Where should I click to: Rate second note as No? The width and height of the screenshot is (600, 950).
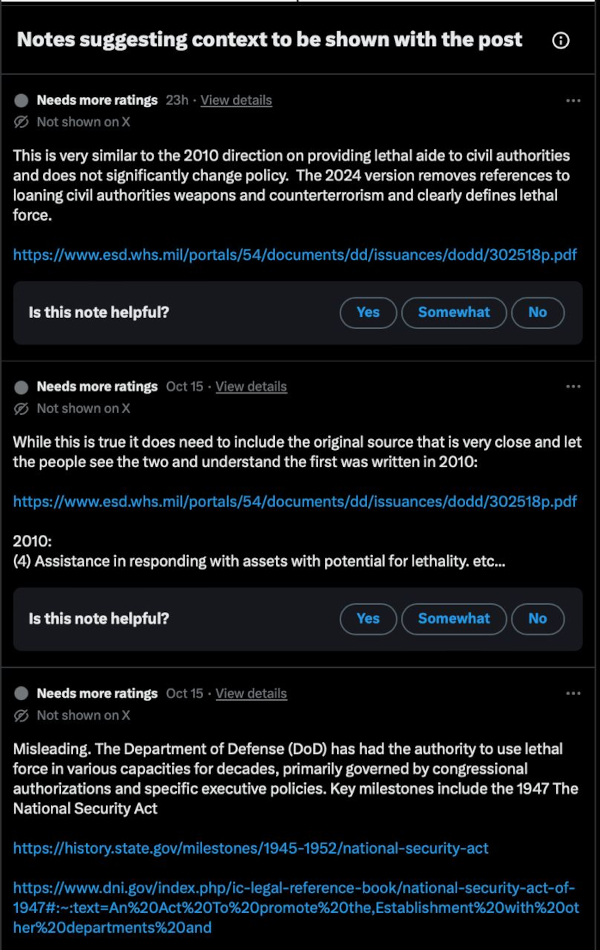coord(538,619)
